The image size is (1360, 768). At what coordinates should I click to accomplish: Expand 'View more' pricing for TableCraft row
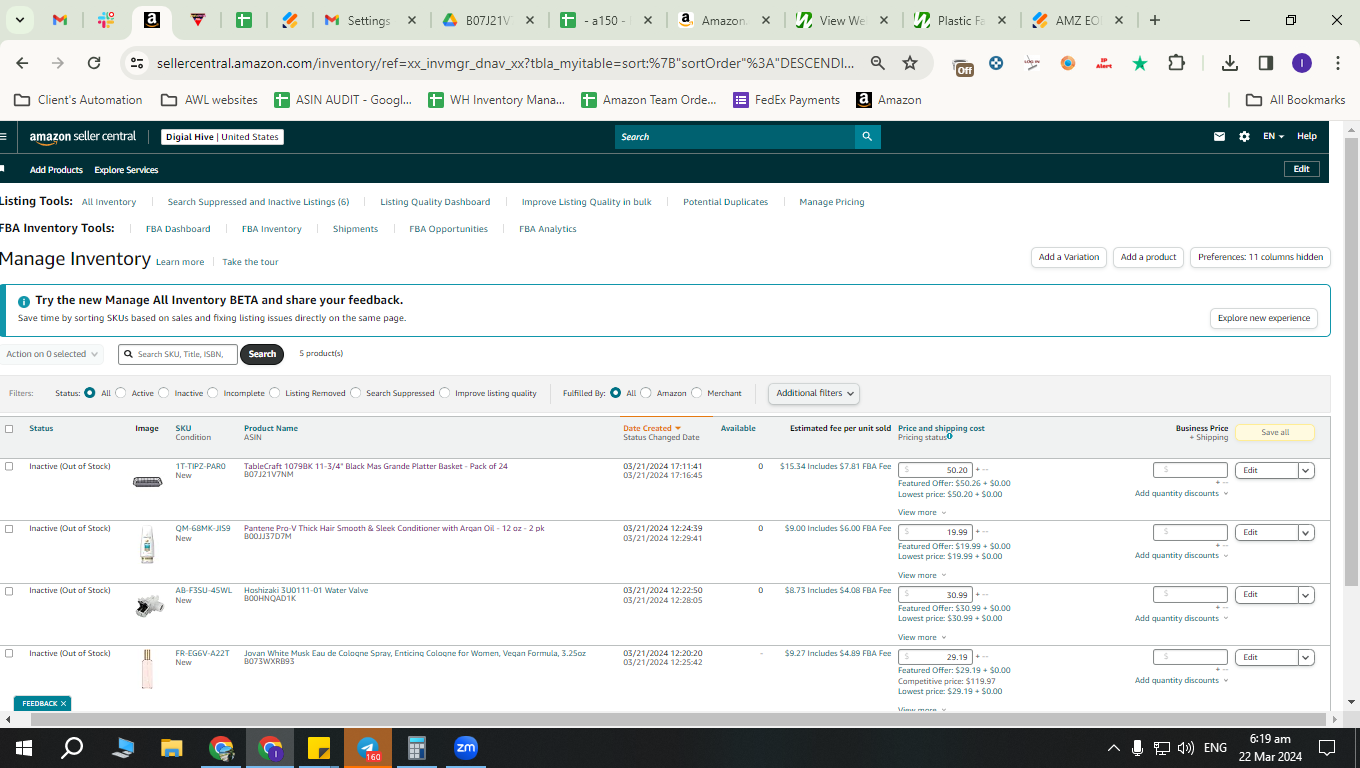[x=921, y=513]
